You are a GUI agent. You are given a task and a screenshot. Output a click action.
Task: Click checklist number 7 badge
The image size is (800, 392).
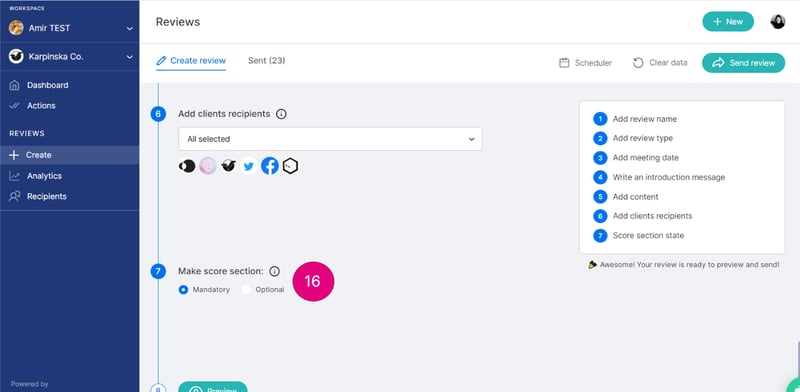[x=600, y=235]
